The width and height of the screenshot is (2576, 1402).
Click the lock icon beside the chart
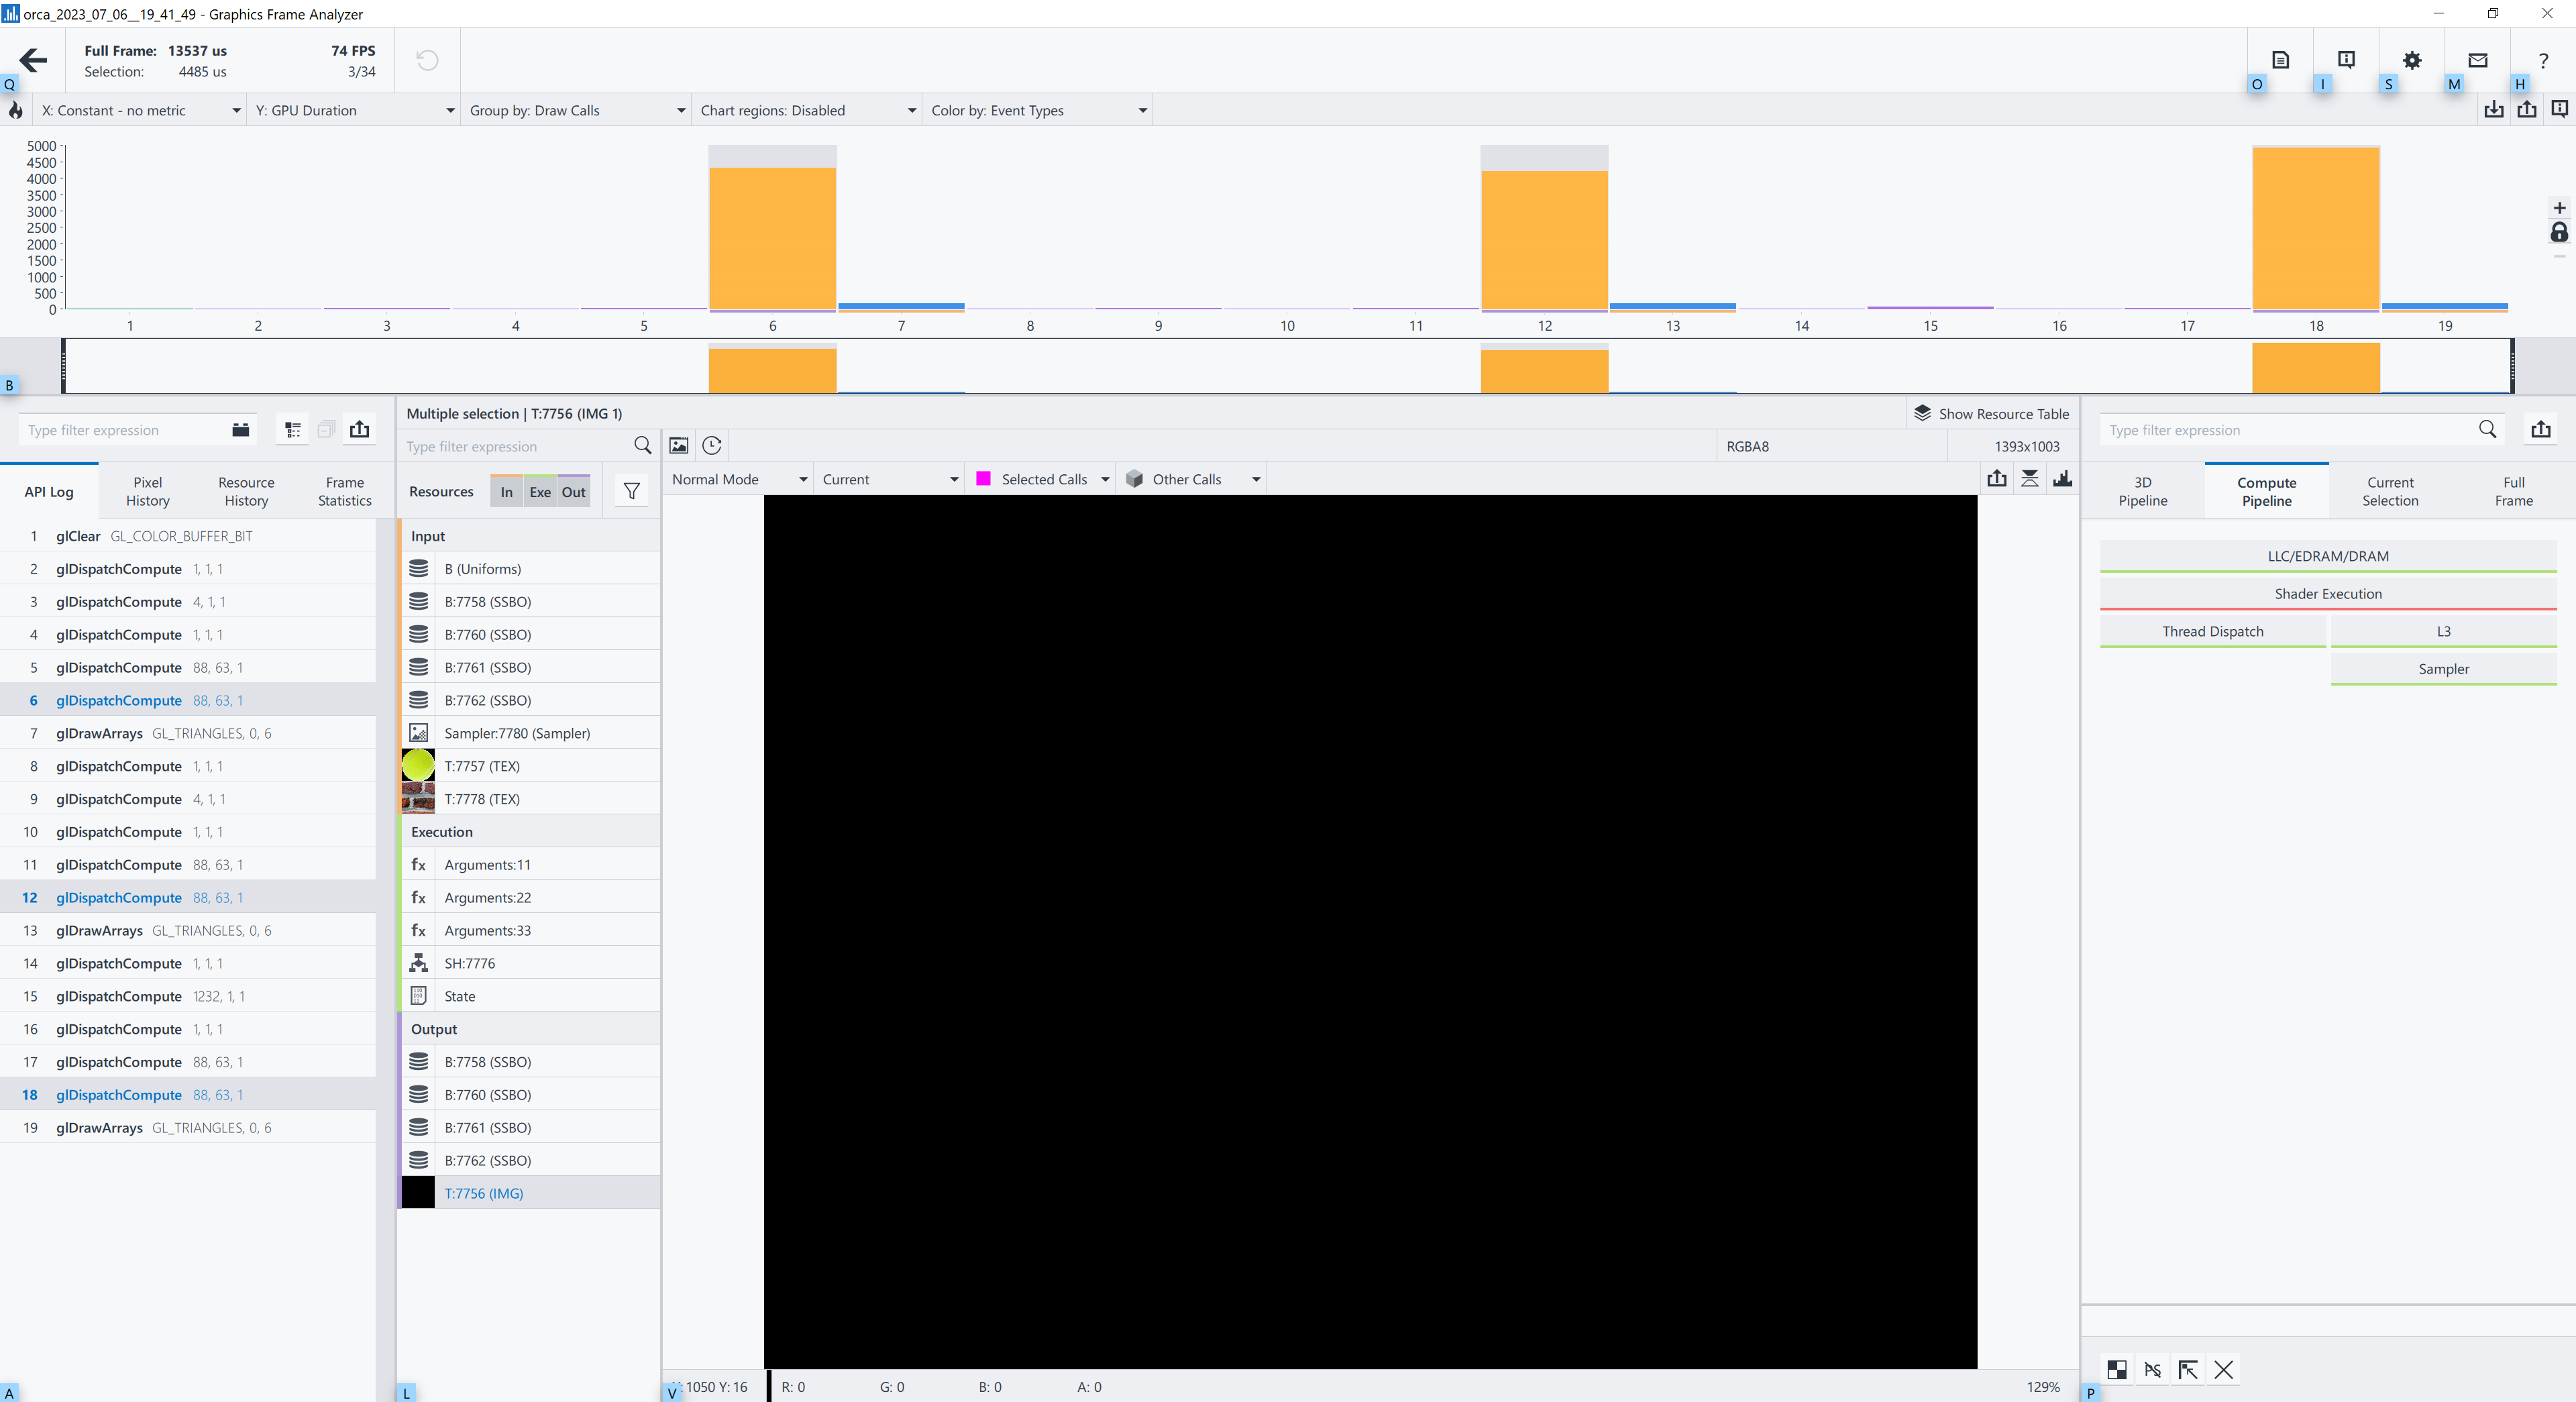click(2559, 233)
